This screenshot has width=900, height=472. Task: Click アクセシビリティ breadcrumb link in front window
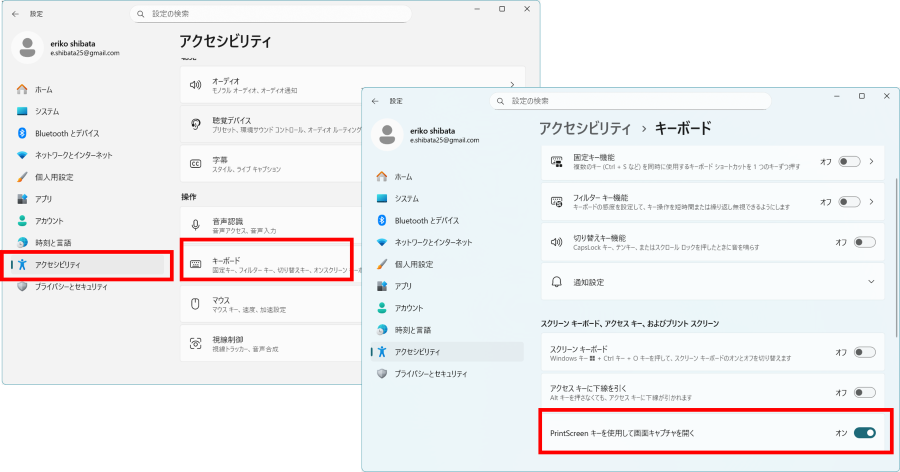click(x=585, y=128)
